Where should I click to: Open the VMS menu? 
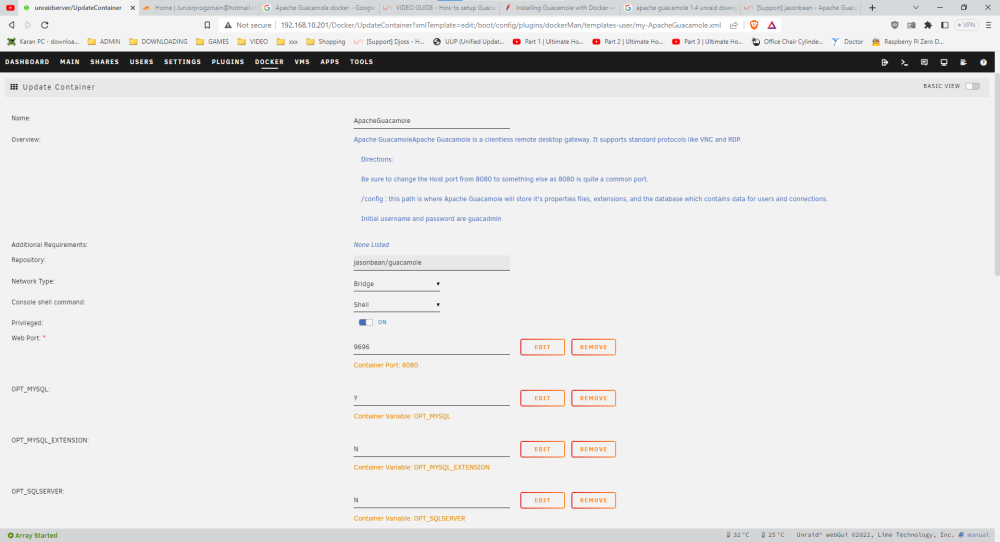pyautogui.click(x=302, y=62)
